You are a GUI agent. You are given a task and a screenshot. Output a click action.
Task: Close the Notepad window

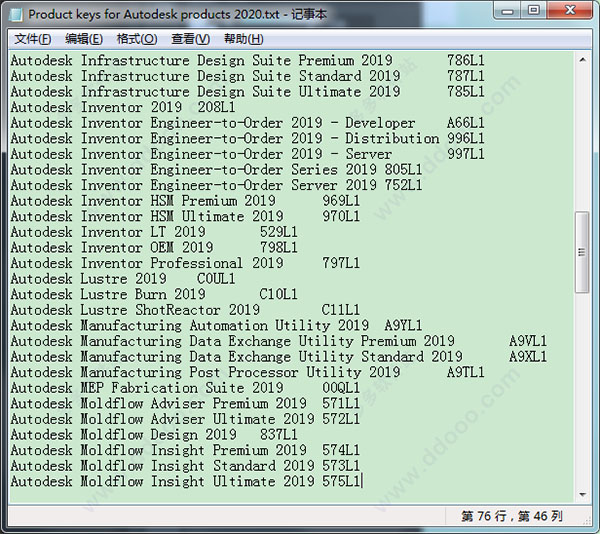pos(570,10)
